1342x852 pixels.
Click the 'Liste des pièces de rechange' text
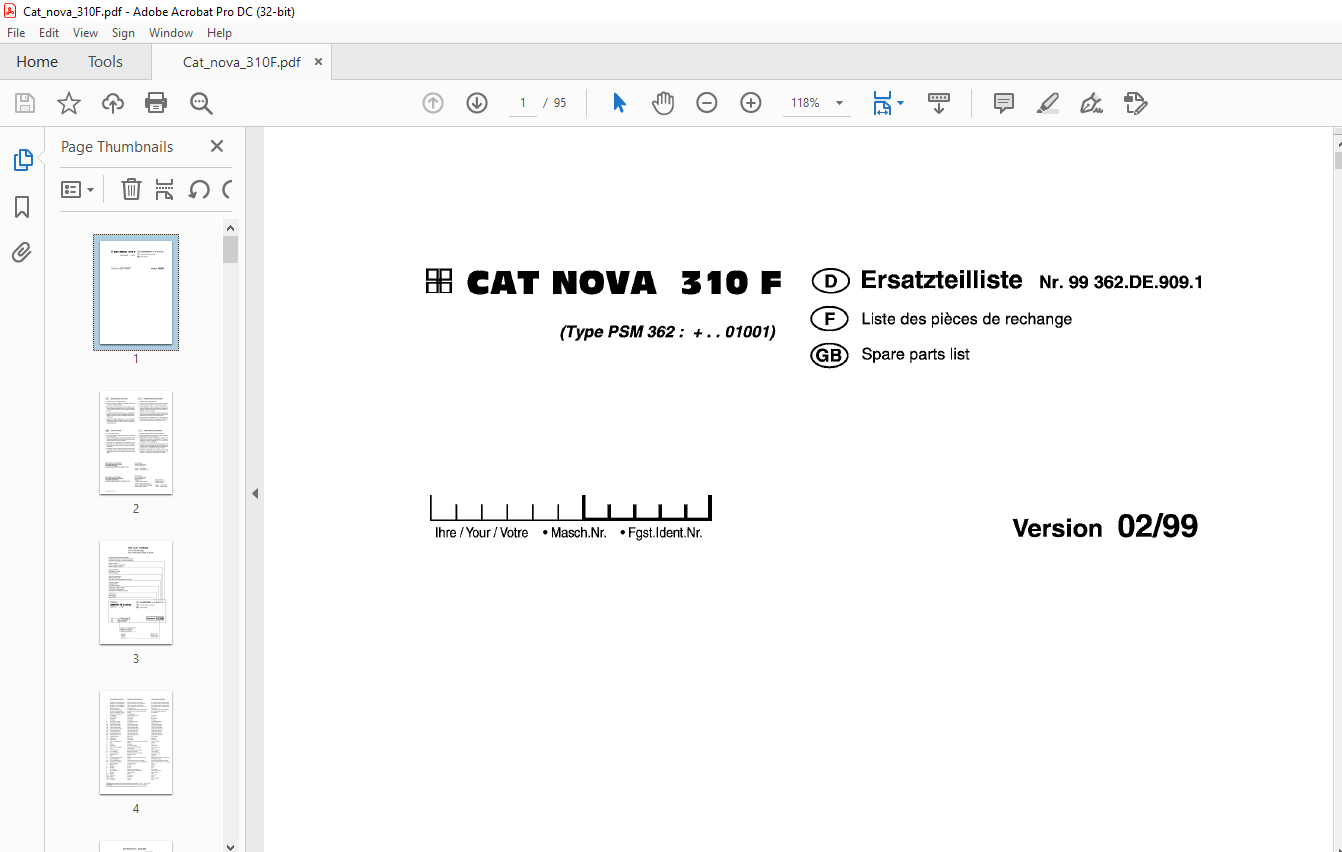[x=966, y=319]
